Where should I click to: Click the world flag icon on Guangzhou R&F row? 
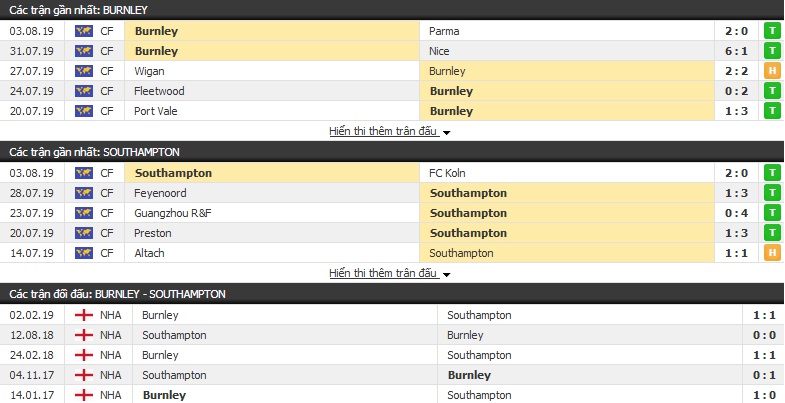coord(84,213)
